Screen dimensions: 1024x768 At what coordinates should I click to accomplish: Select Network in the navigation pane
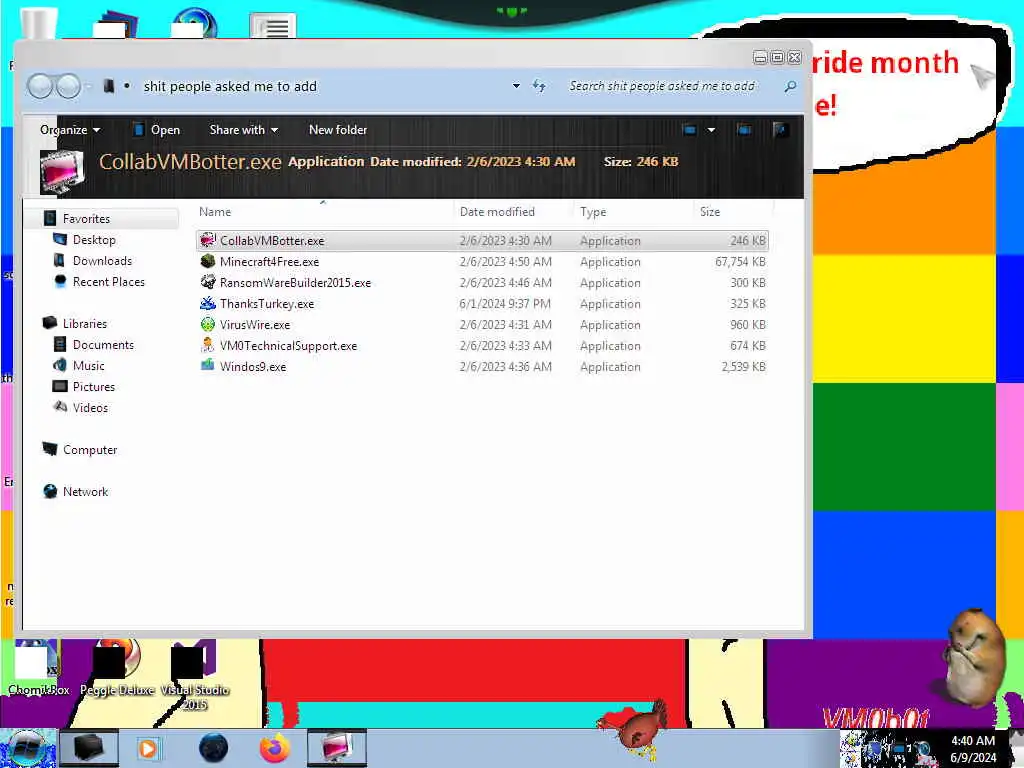[85, 491]
